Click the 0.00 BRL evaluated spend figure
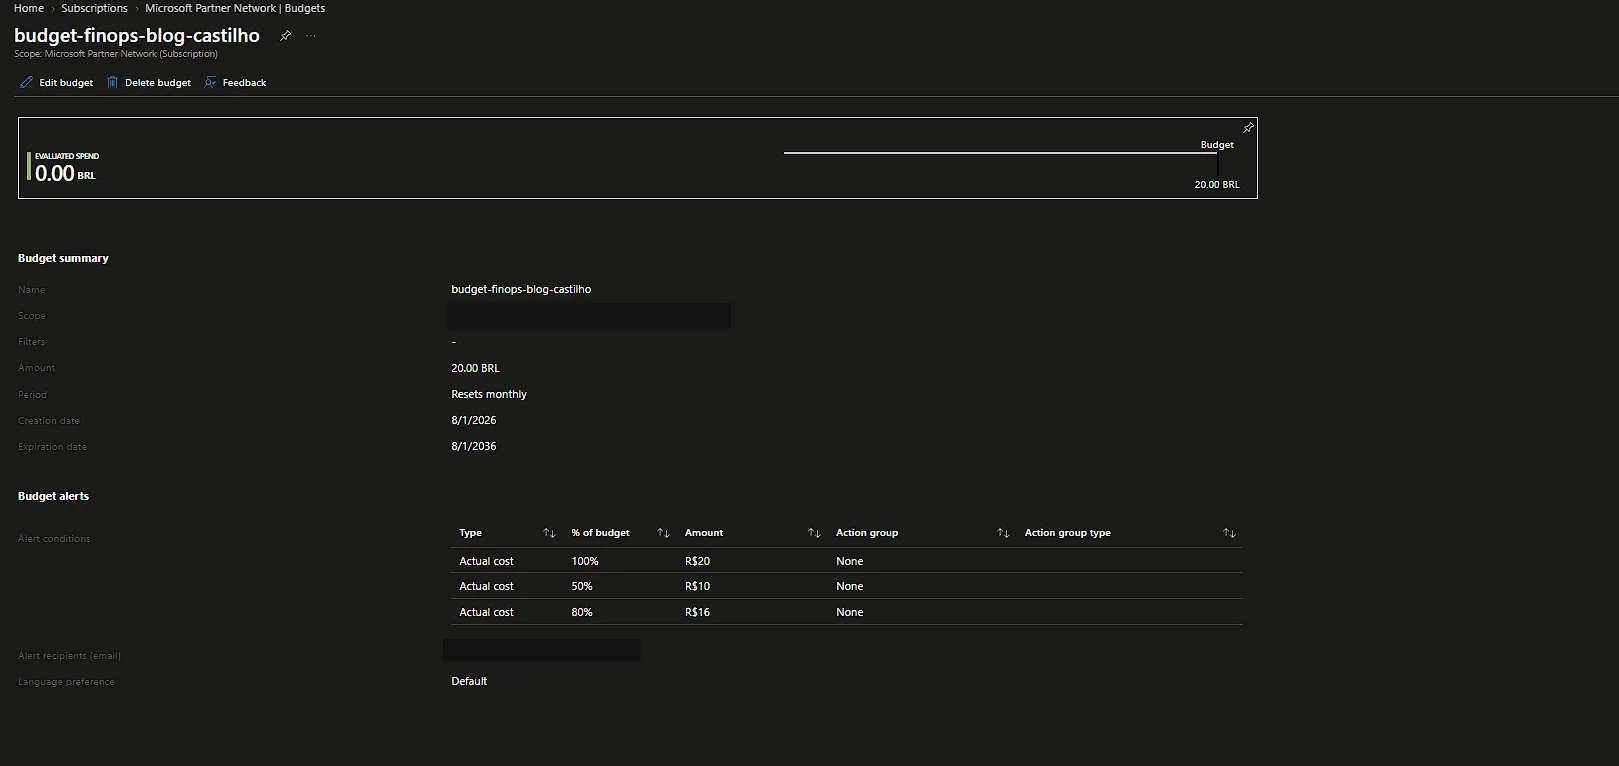This screenshot has width=1619, height=766. click(x=65, y=173)
